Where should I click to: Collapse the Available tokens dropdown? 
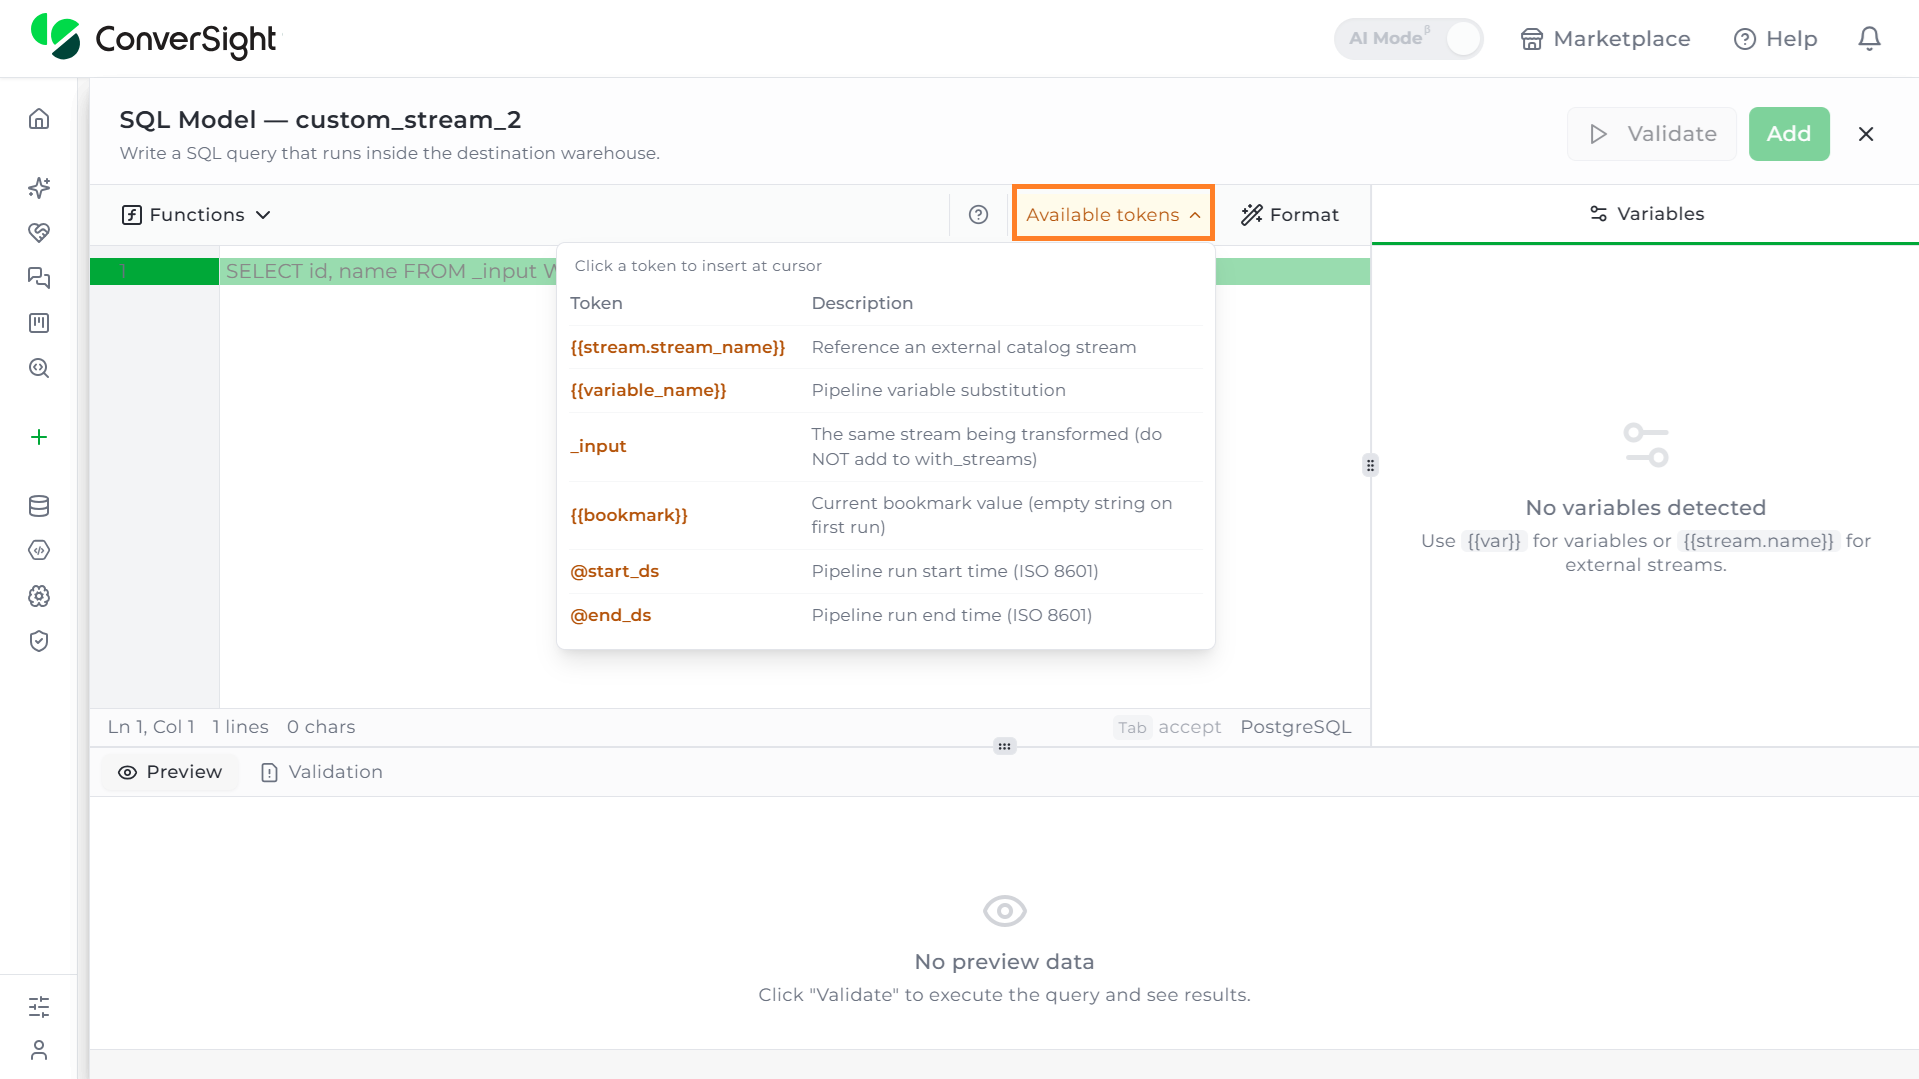1113,215
